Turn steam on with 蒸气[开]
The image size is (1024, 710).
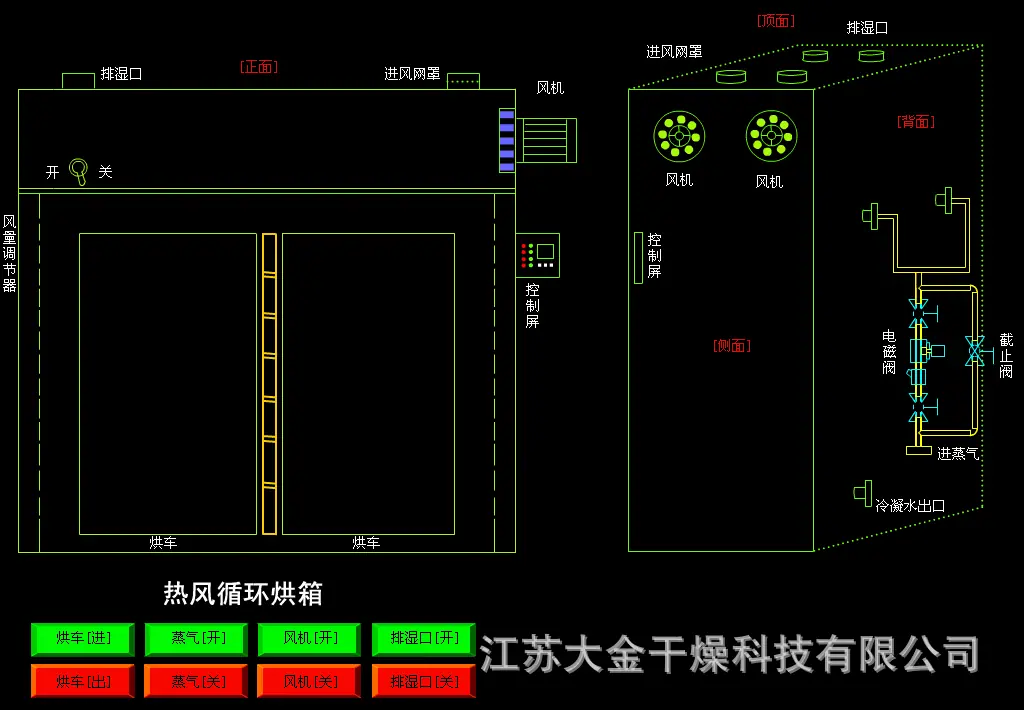pos(197,638)
